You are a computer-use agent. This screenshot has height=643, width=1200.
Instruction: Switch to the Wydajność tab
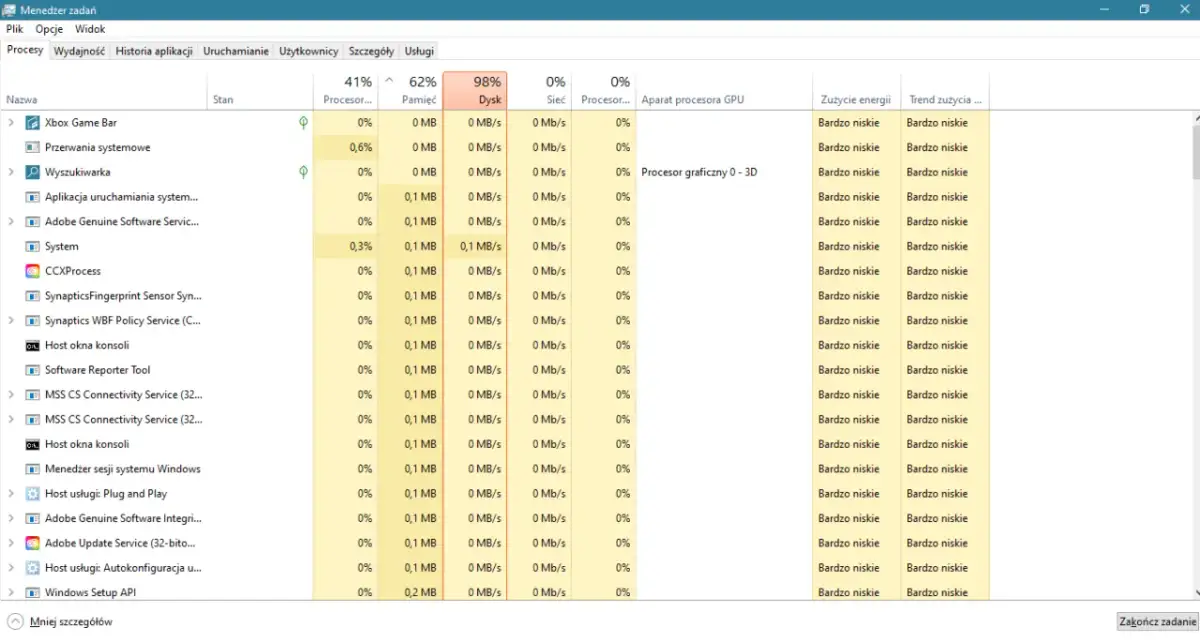pos(79,51)
